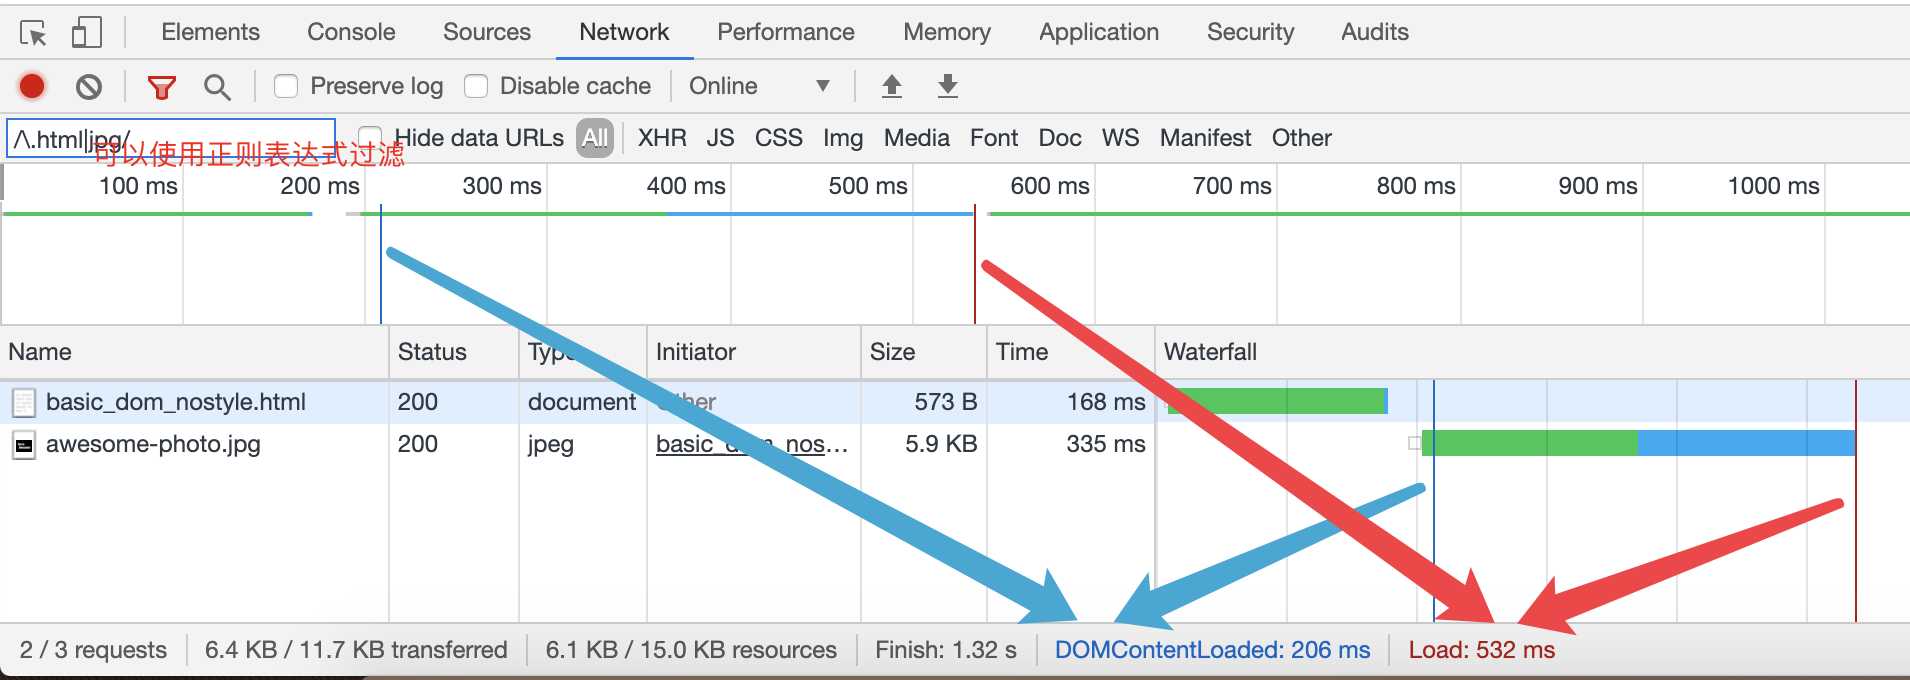The width and height of the screenshot is (1910, 680).
Task: Click the import HAR upload arrow
Action: (x=892, y=87)
